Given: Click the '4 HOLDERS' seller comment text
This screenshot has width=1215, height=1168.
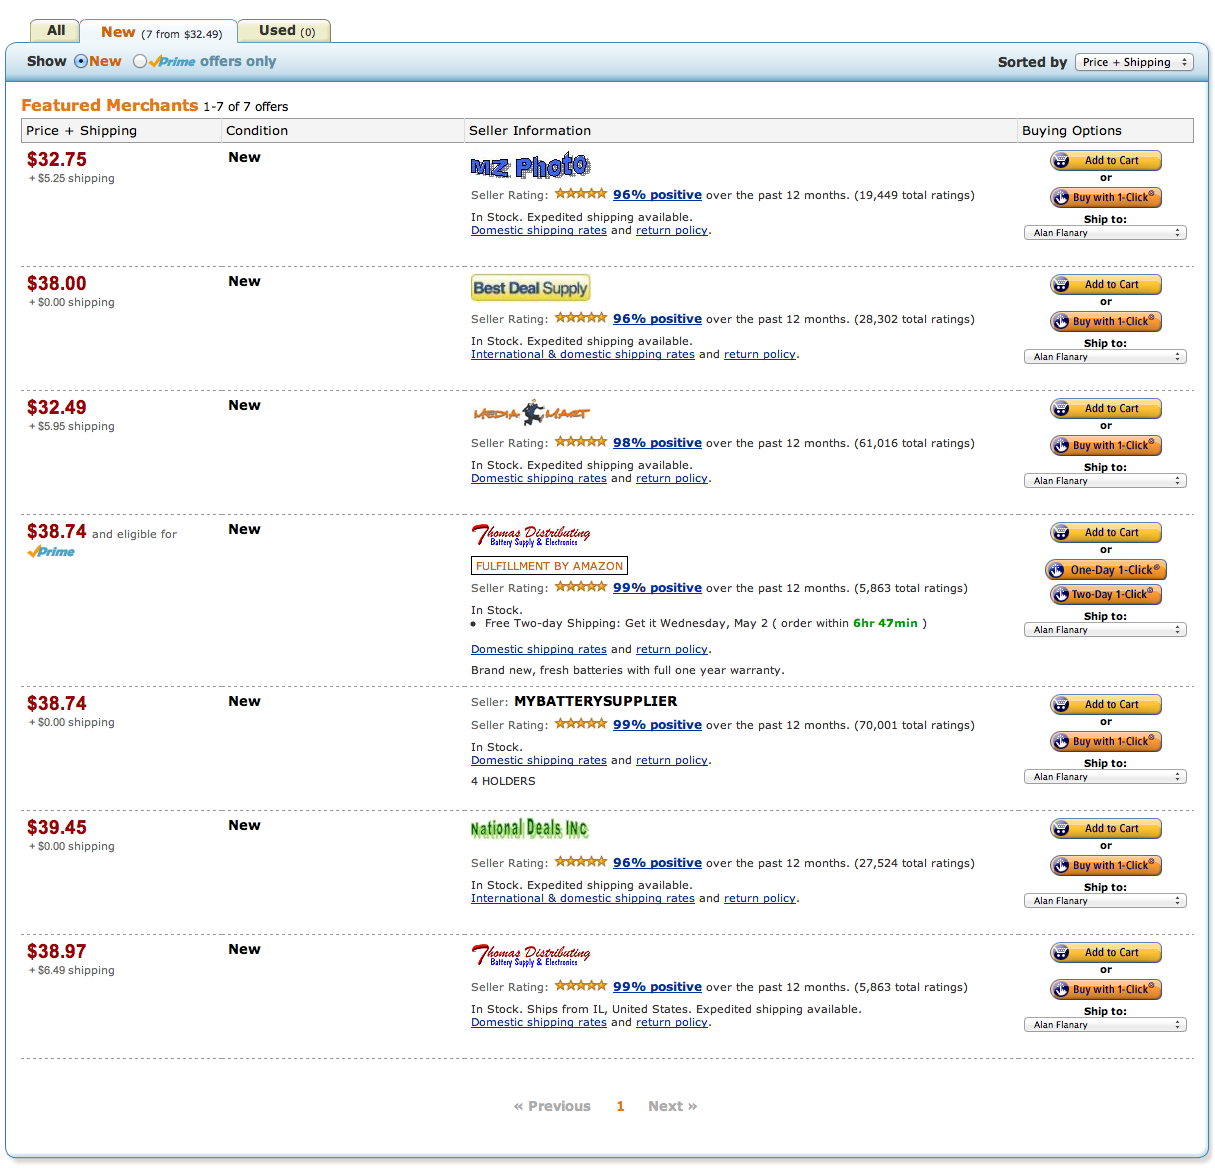Looking at the screenshot, I should click(503, 781).
